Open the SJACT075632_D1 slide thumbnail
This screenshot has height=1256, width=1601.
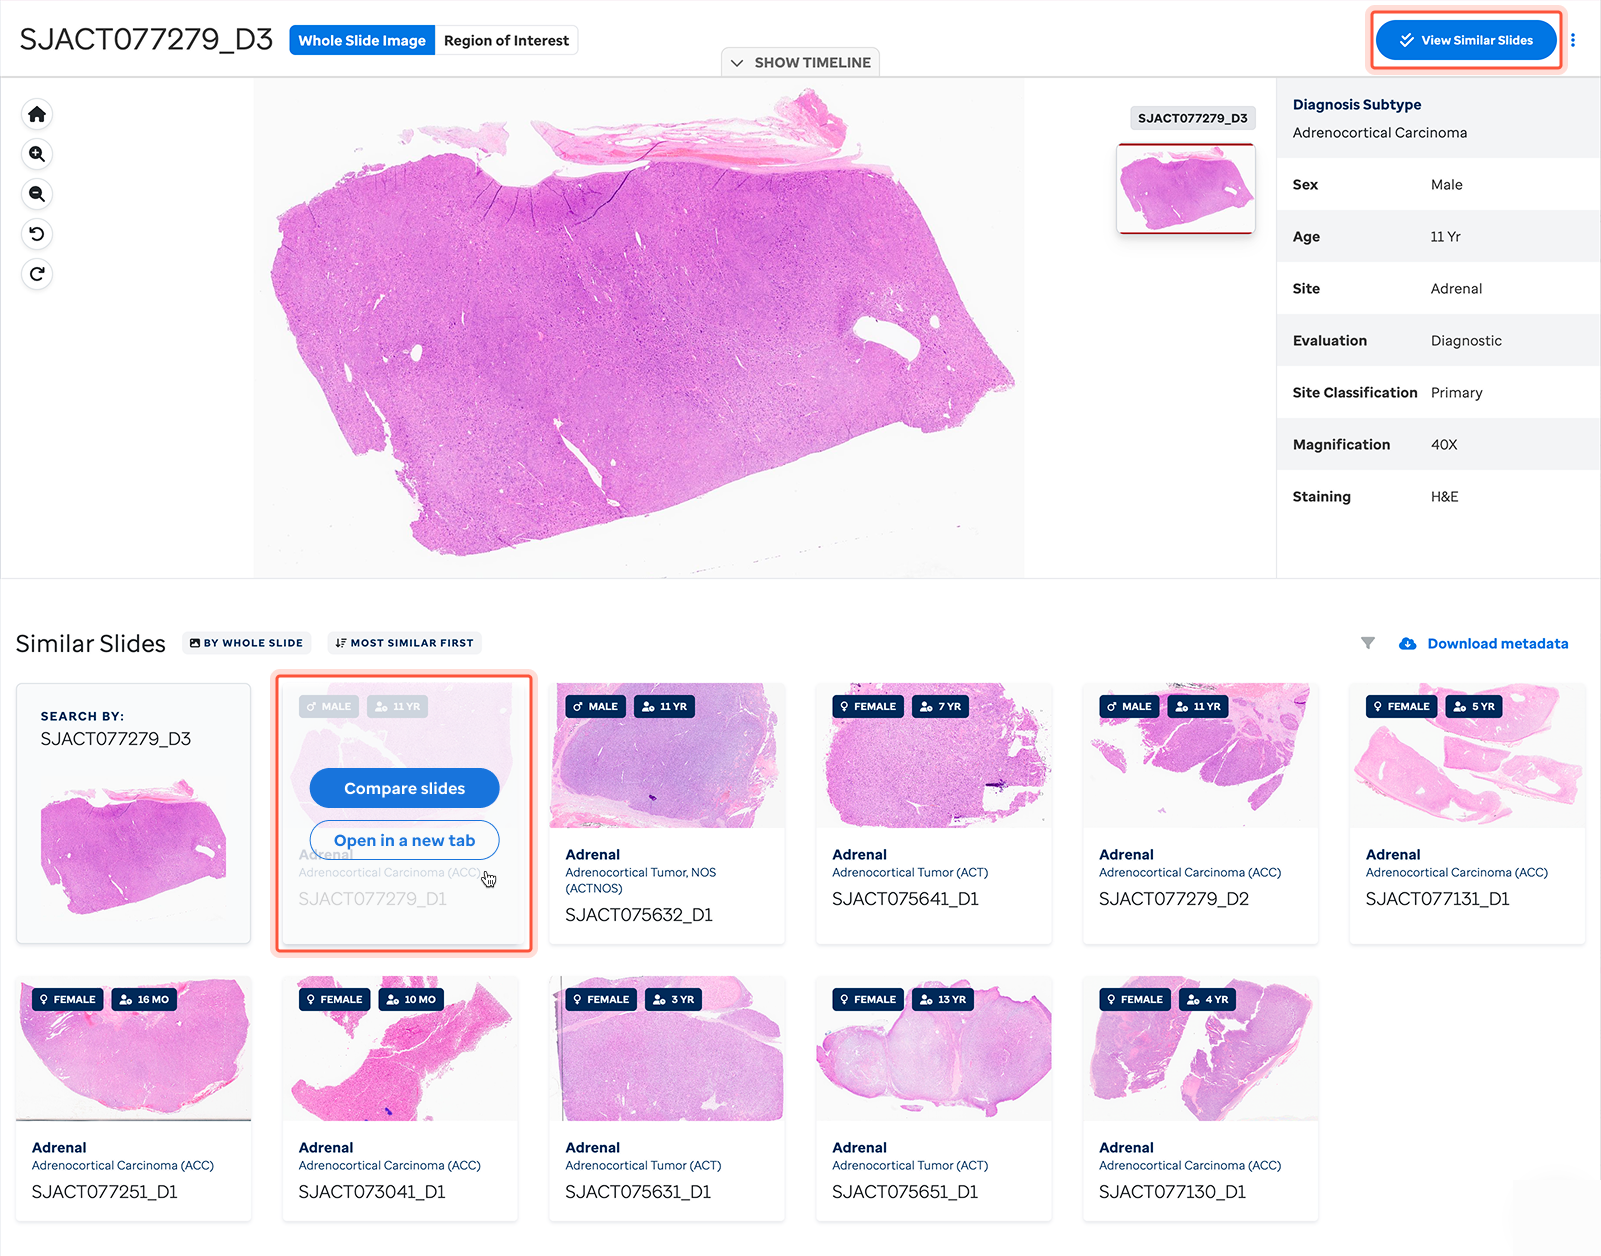pos(666,756)
